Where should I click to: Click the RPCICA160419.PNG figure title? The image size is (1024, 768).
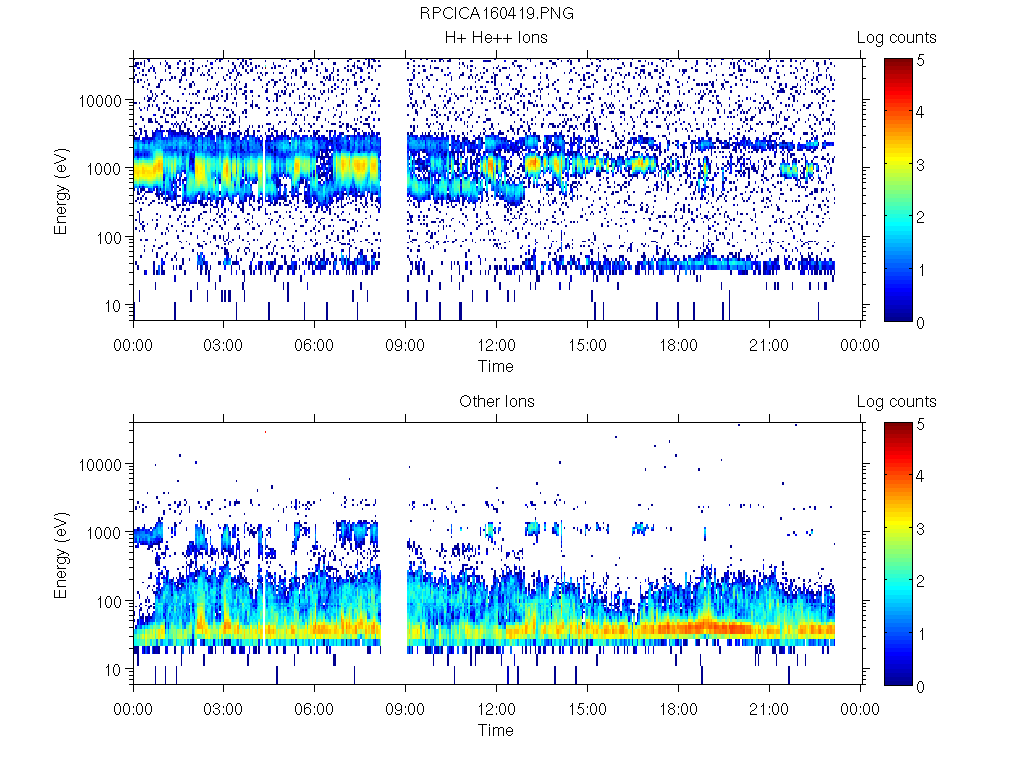tap(496, 14)
